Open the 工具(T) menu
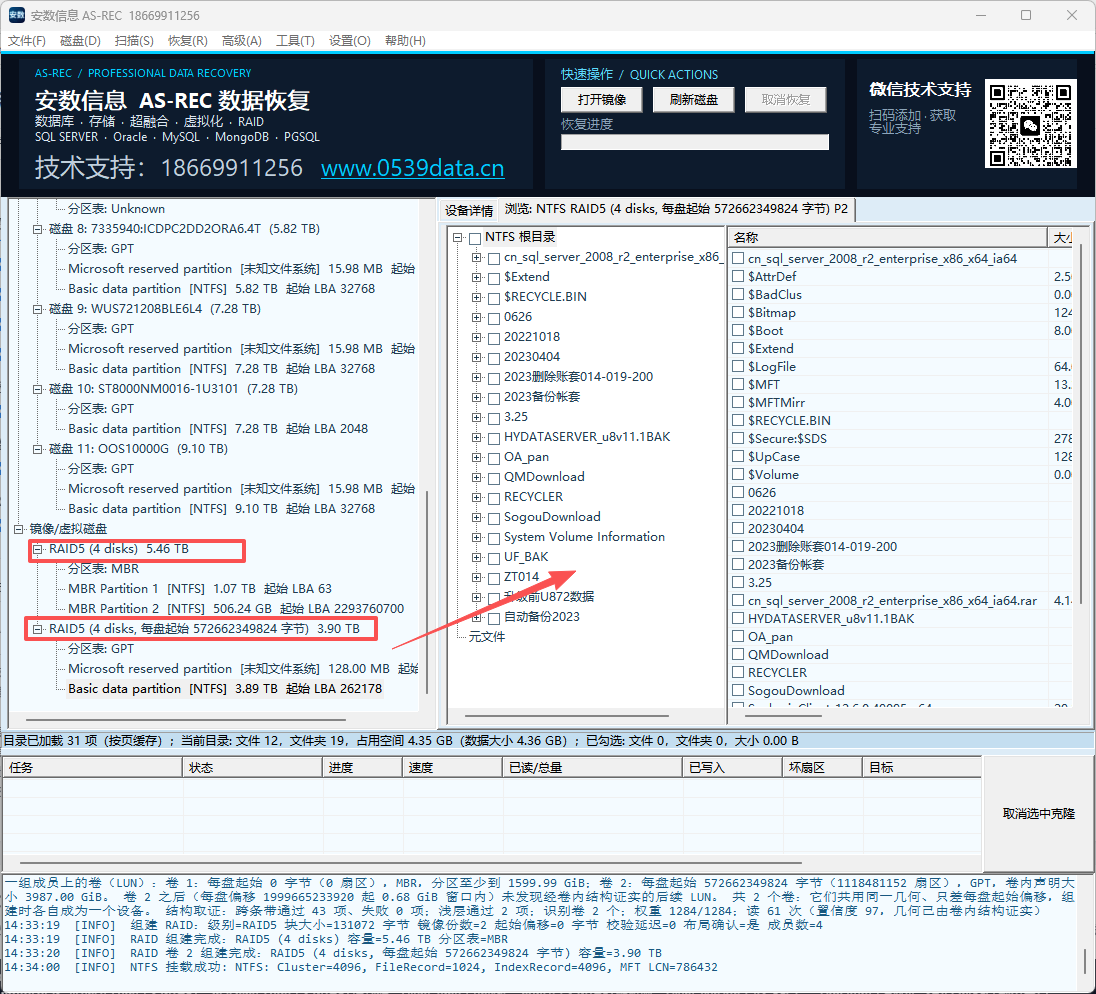 [x=295, y=41]
